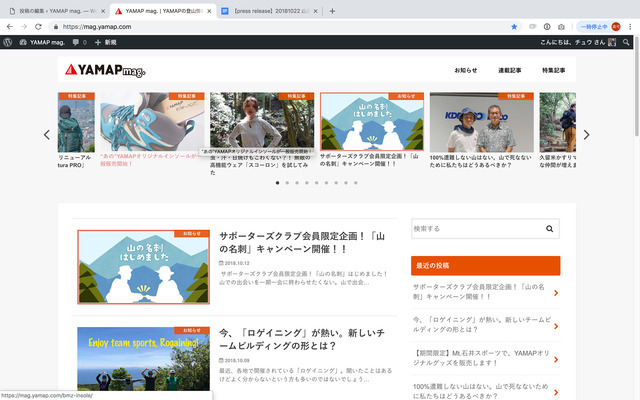Viewport: 640px width, 400px height.
Task: Click the 最近の投稿 sidebar heading
Action: tap(486, 266)
